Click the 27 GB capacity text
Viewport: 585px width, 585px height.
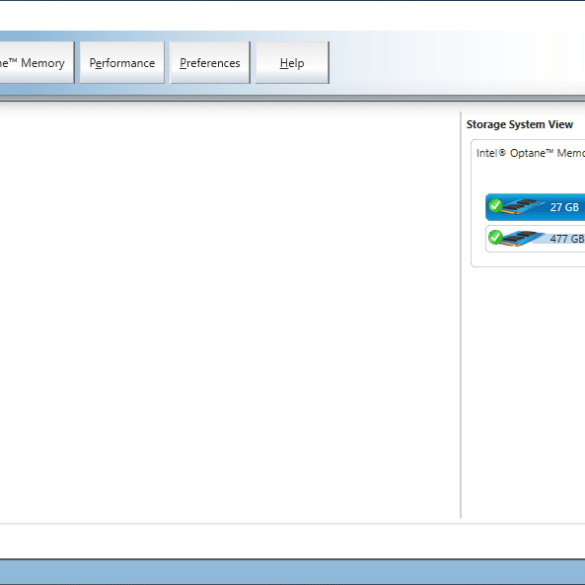point(564,207)
